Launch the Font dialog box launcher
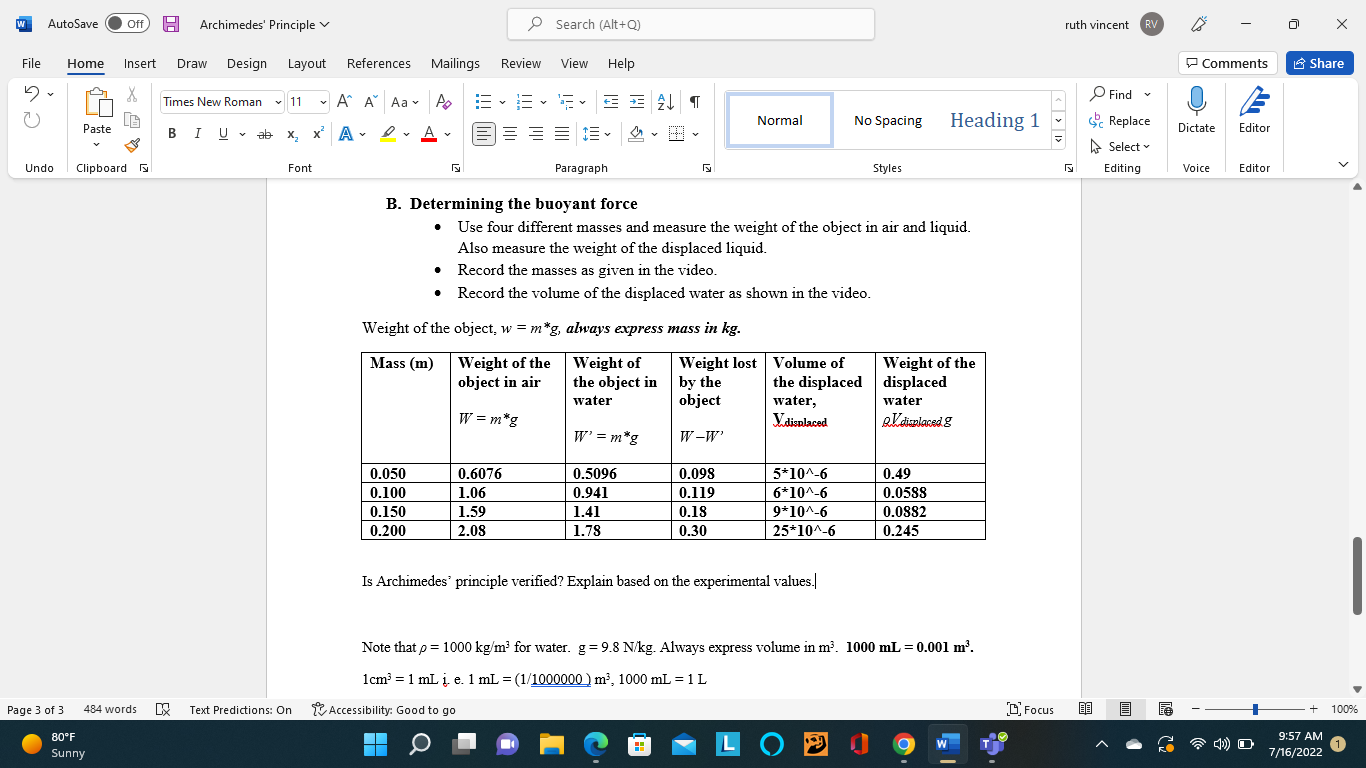This screenshot has height=768, width=1366. (x=456, y=168)
